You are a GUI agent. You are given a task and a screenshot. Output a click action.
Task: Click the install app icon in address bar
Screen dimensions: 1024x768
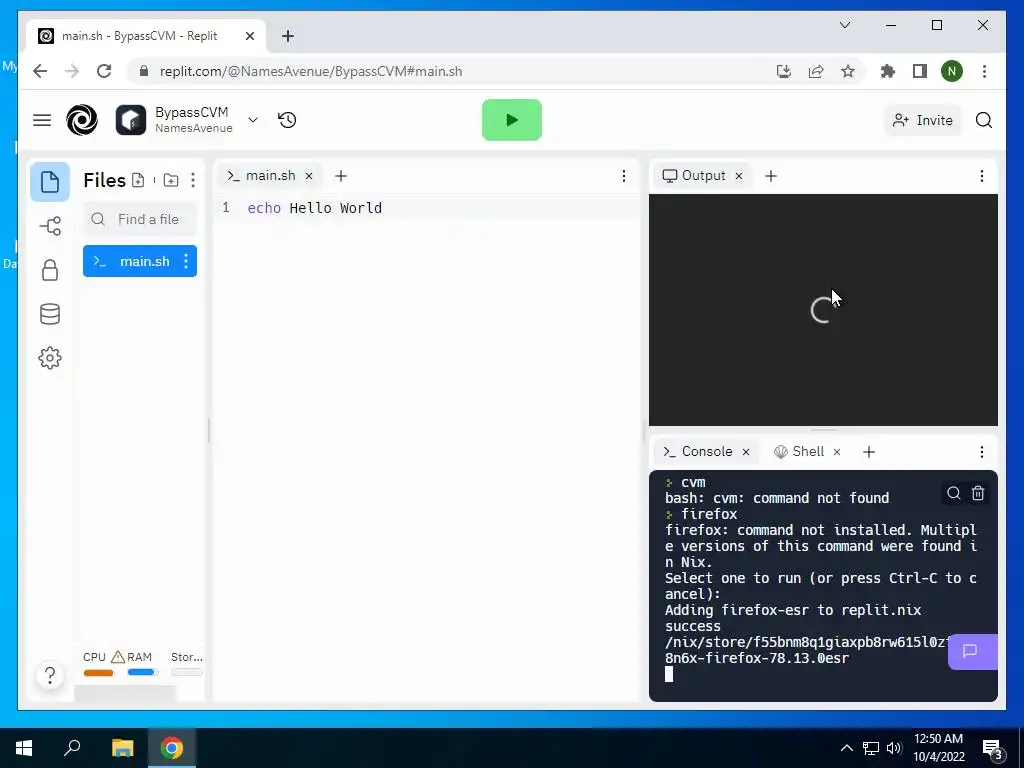pos(784,71)
